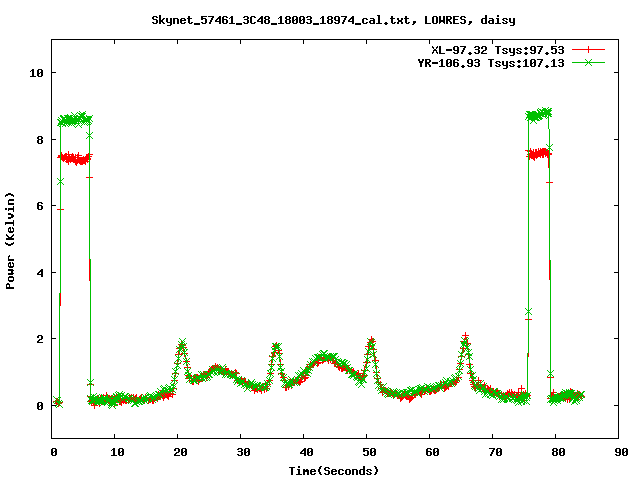
Task: Click the red line sample for XL
Action: (588, 50)
